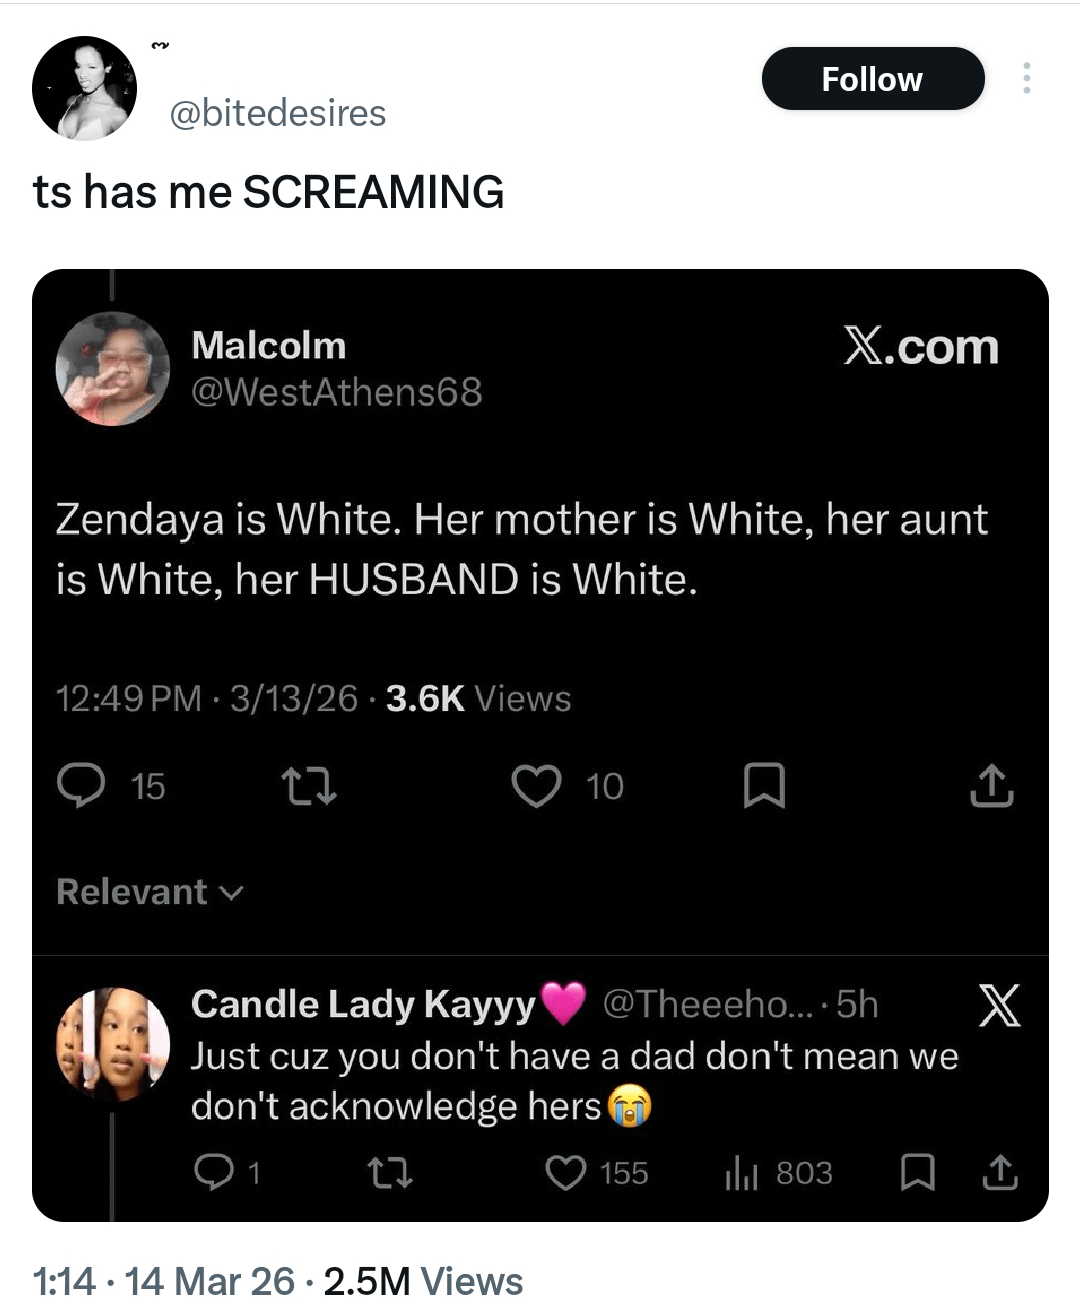Reply to Candle Lady Kayyy's comment
Screen dimensions: 1080x1314
(211, 1173)
